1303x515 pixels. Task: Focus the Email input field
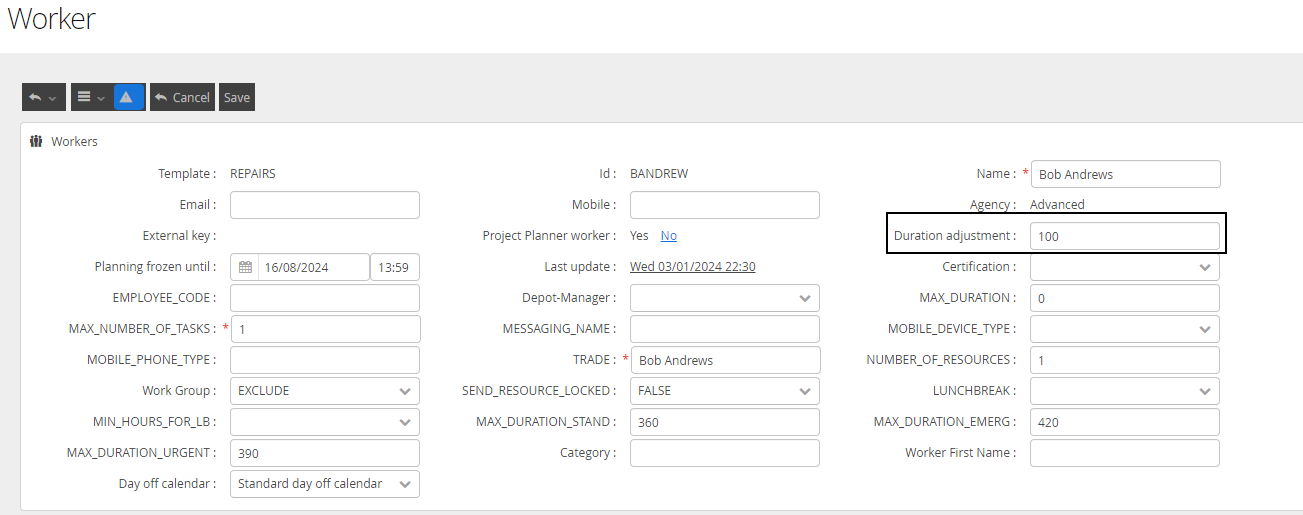(324, 205)
